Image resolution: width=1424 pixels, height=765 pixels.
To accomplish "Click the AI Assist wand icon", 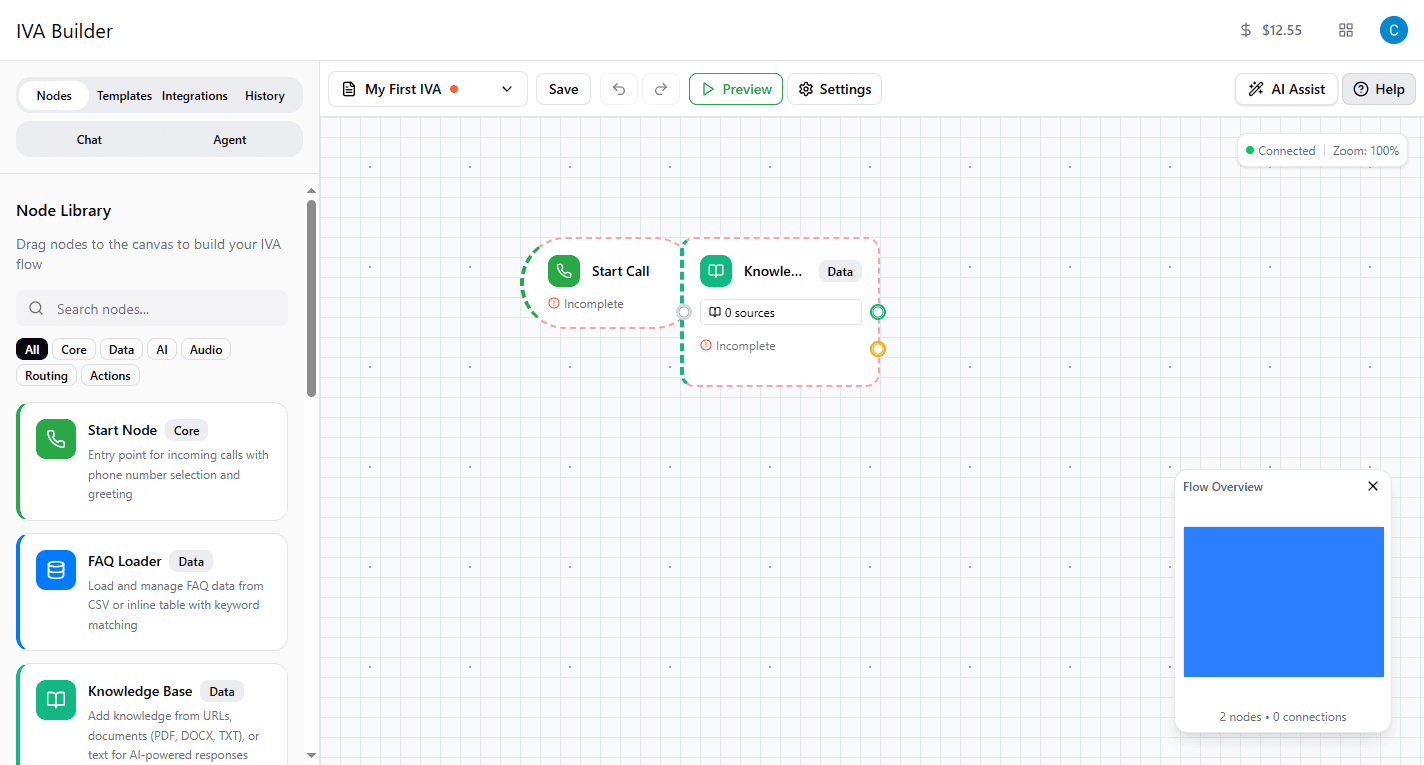I will point(1257,89).
